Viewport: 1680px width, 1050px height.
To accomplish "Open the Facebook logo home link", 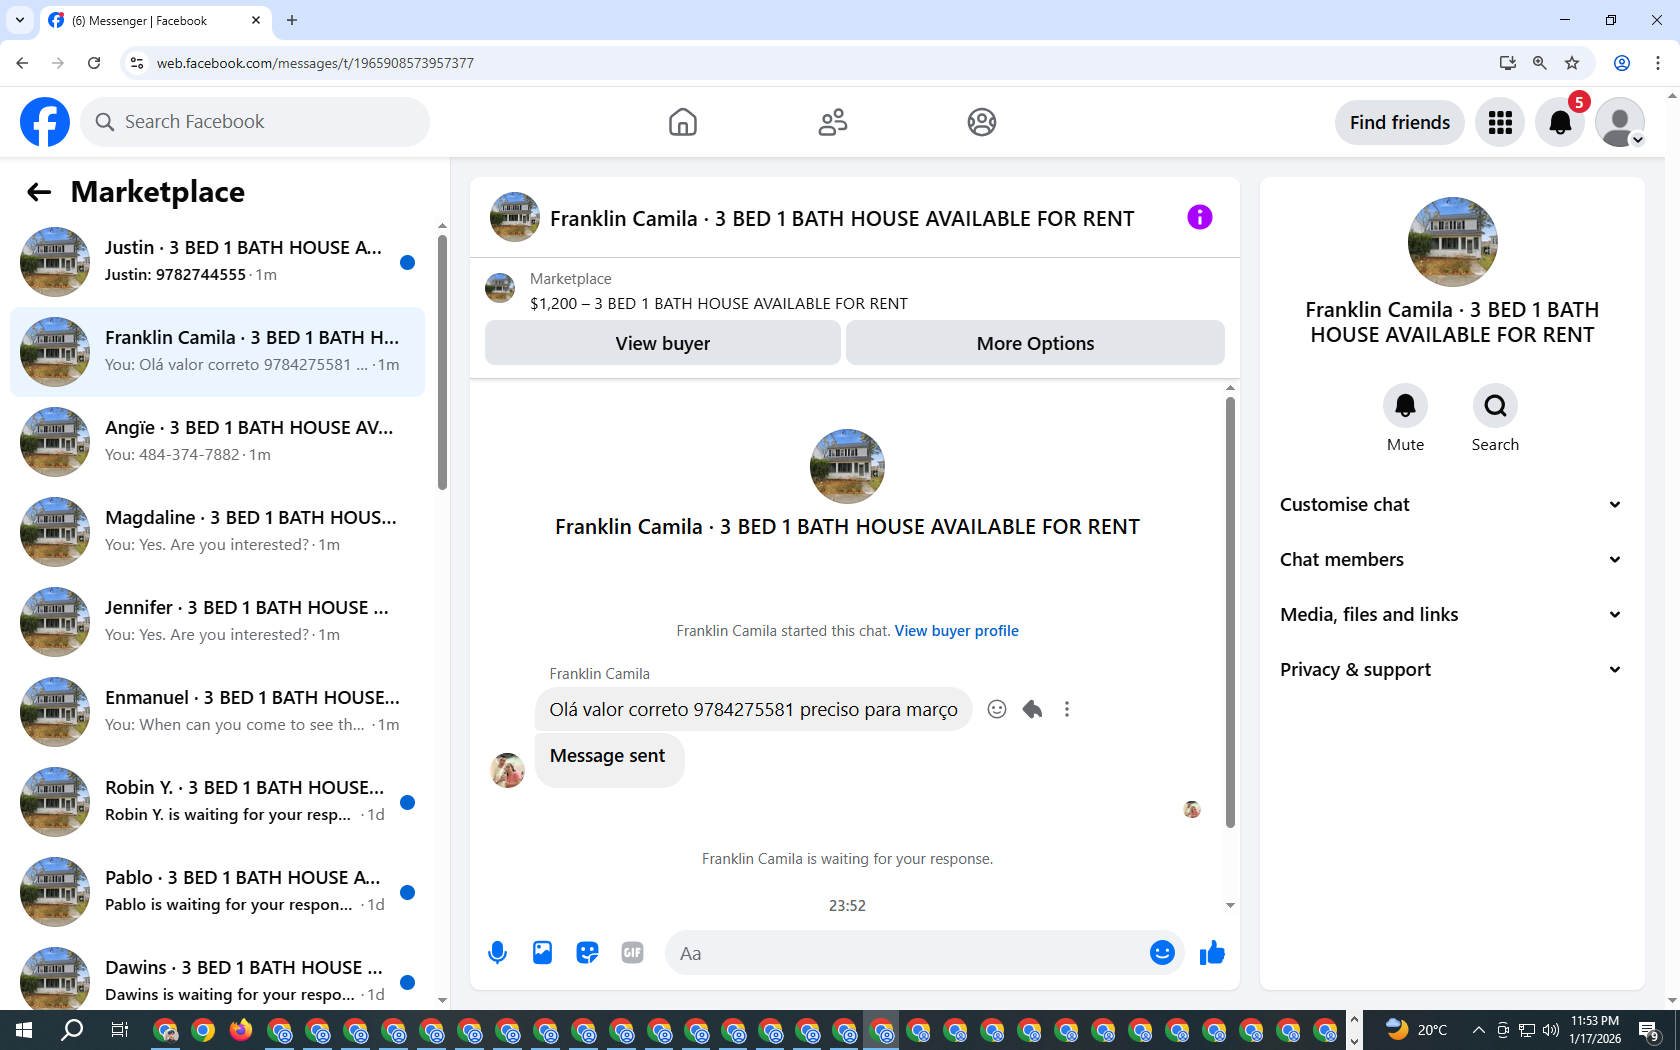I will click(x=45, y=122).
